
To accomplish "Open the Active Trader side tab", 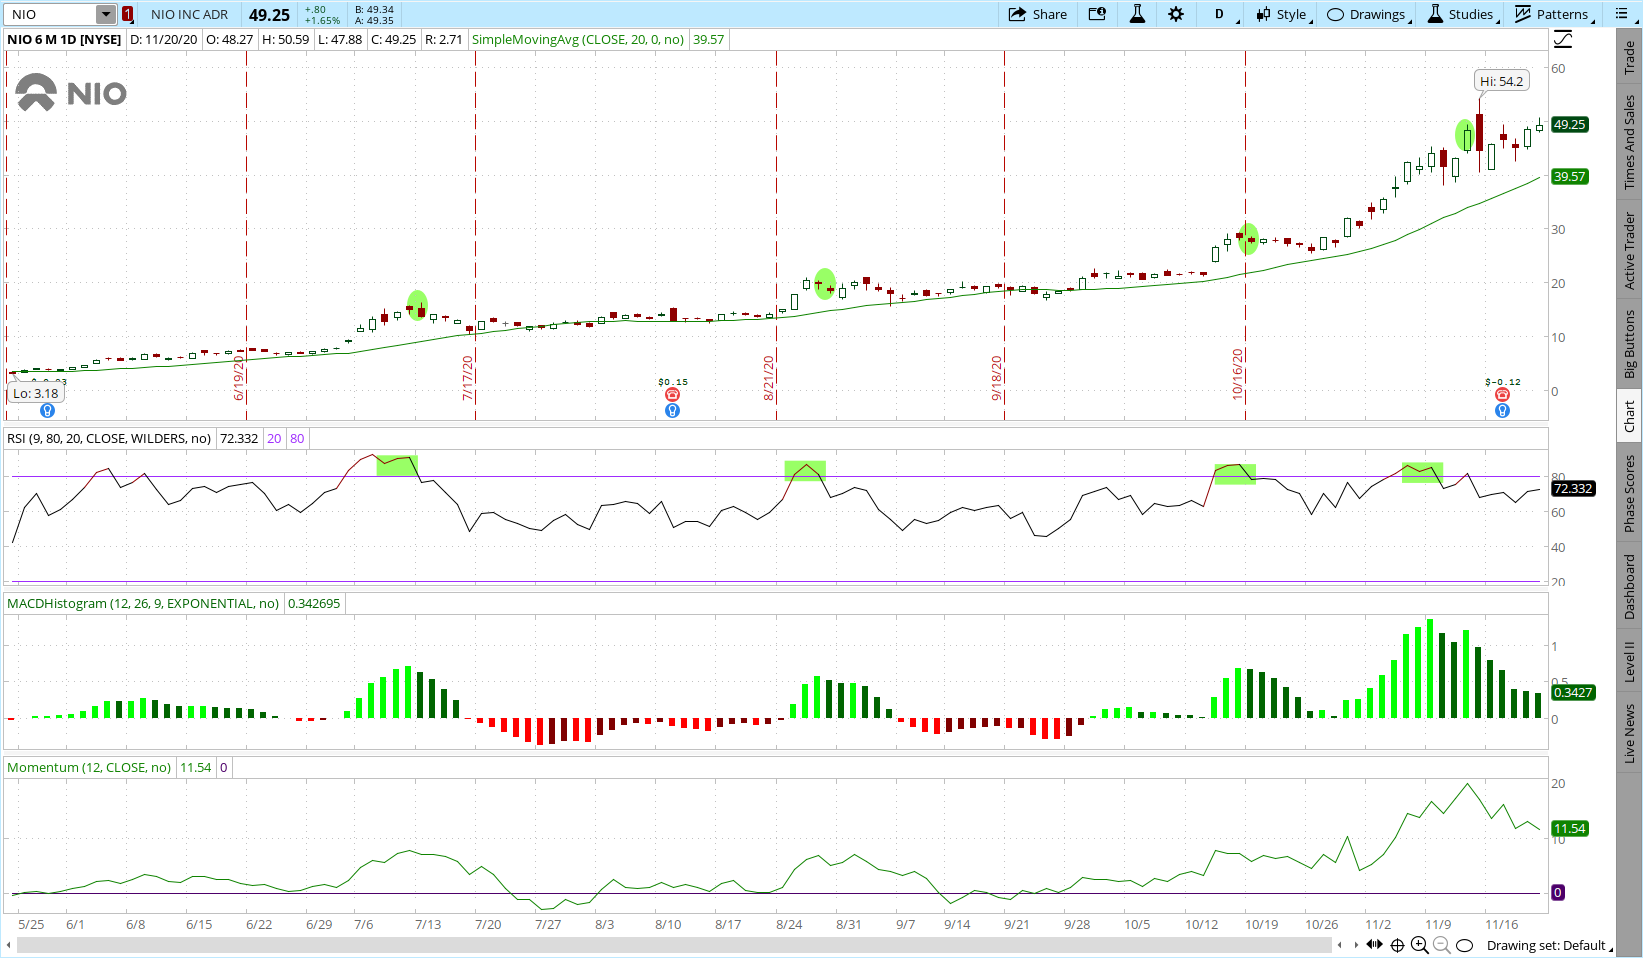I will coord(1629,250).
